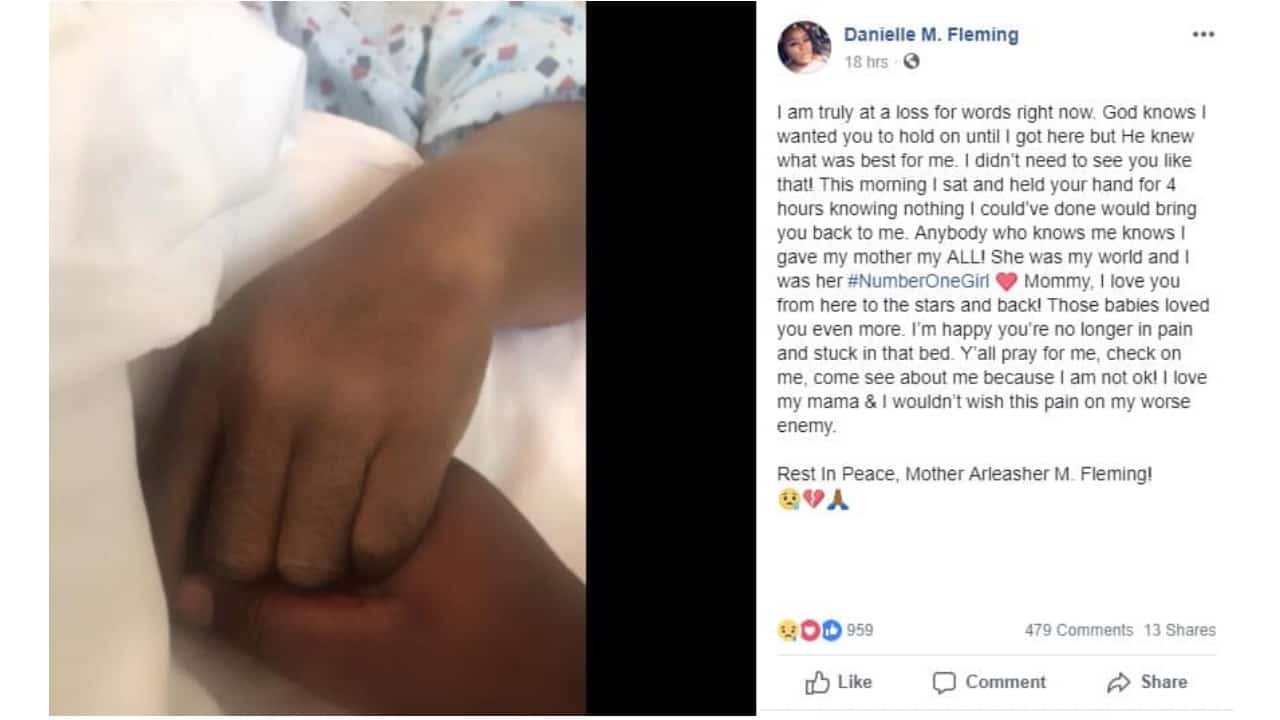Like the post with thumbs-up button
The image size is (1280, 720).
(838, 682)
